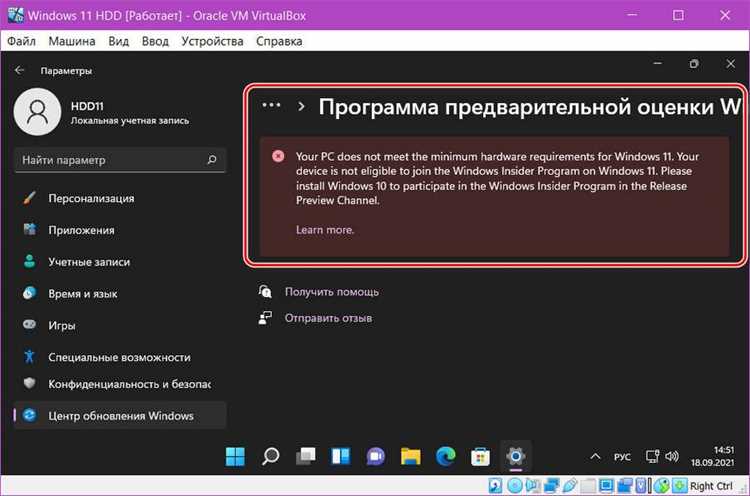Click the back arrow in Параметры
Image resolution: width=750 pixels, height=496 pixels.
19,70
